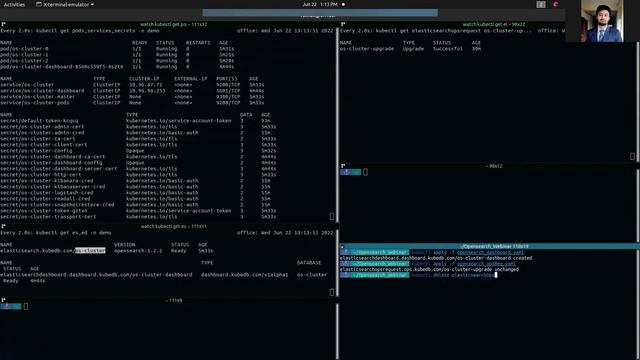Click the 'opensearch_upgrade.yaml' underlined filename

[487, 264]
